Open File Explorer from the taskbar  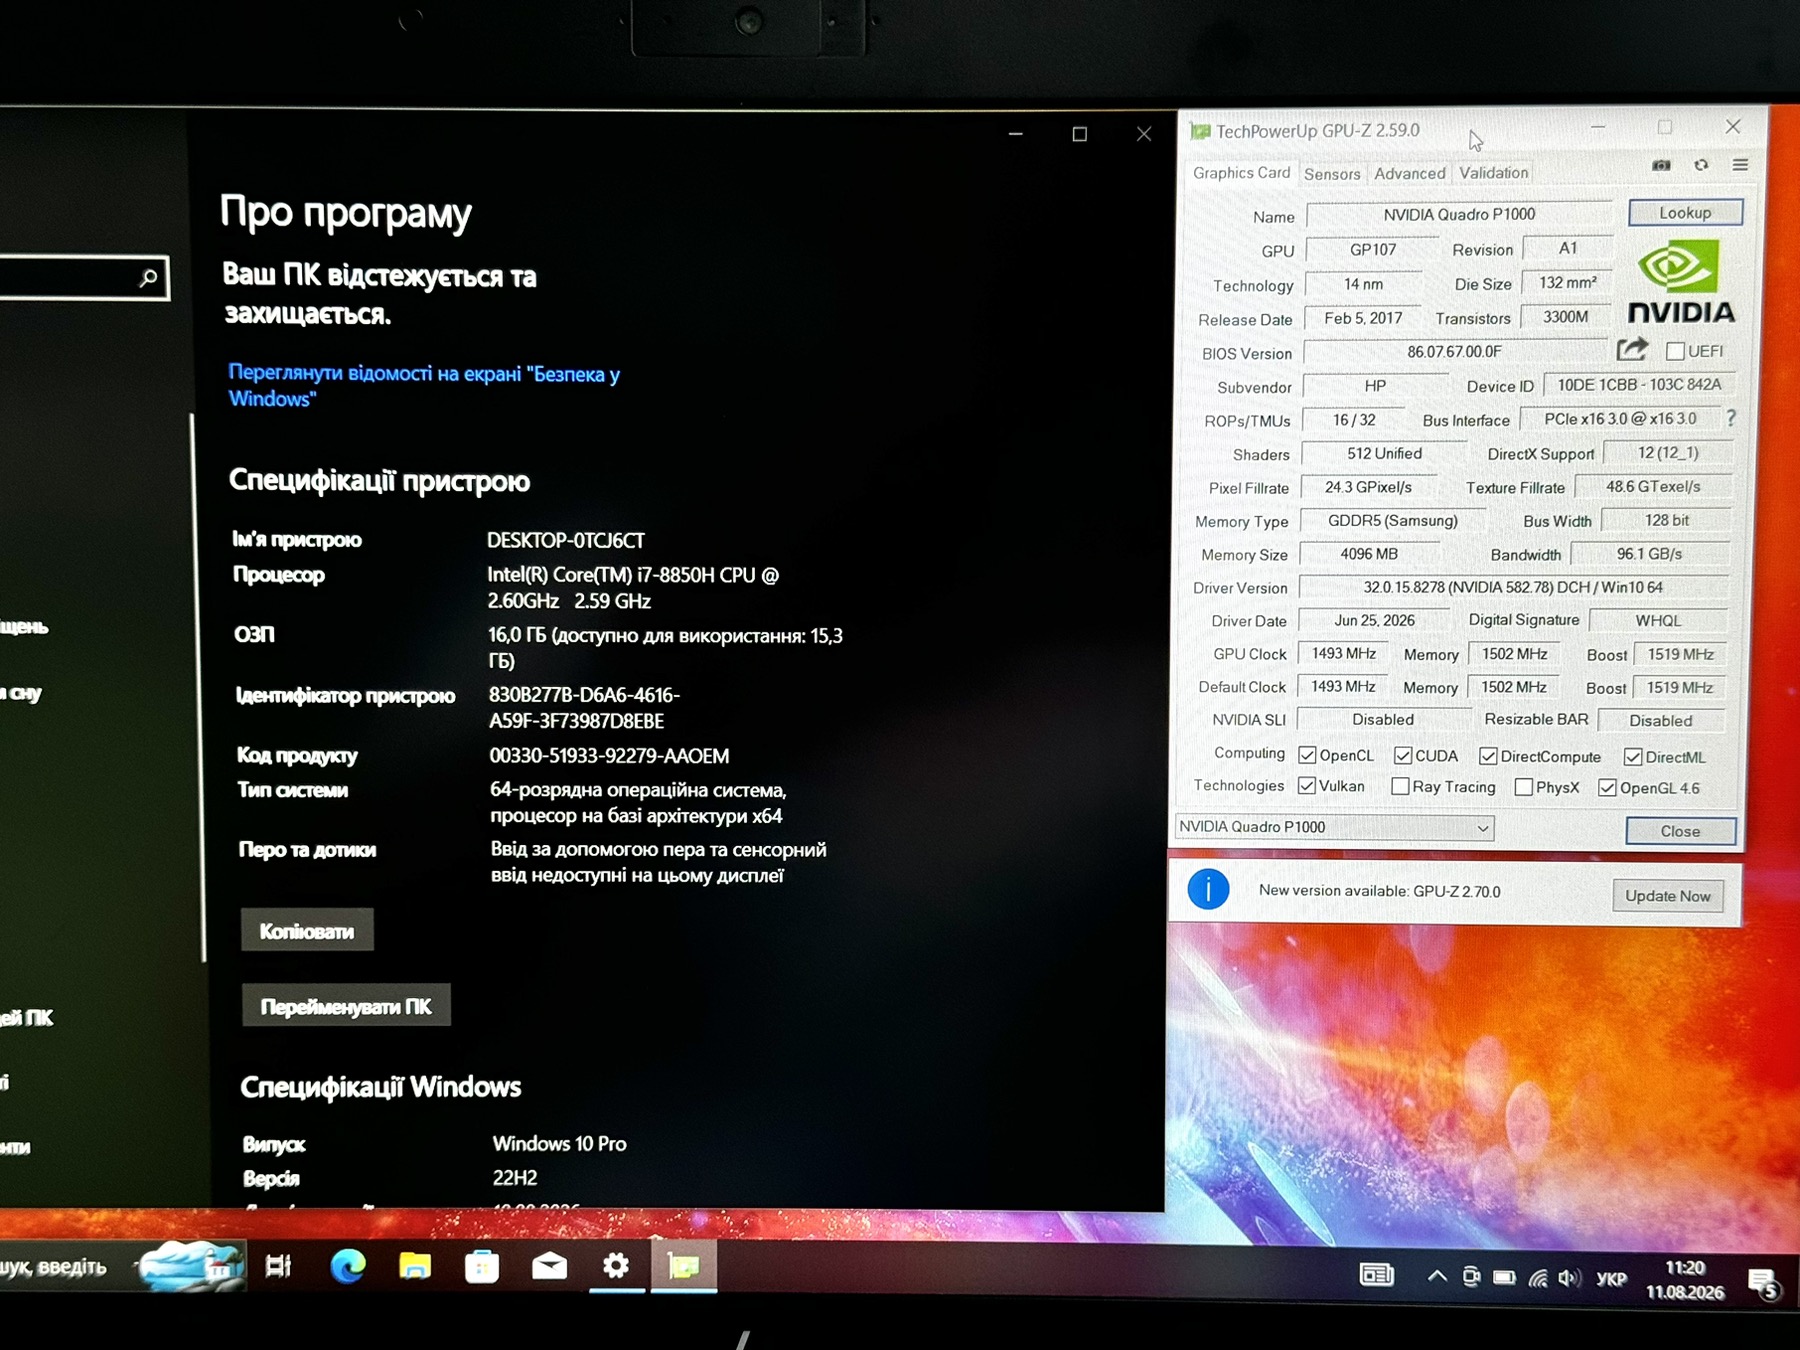click(x=415, y=1266)
